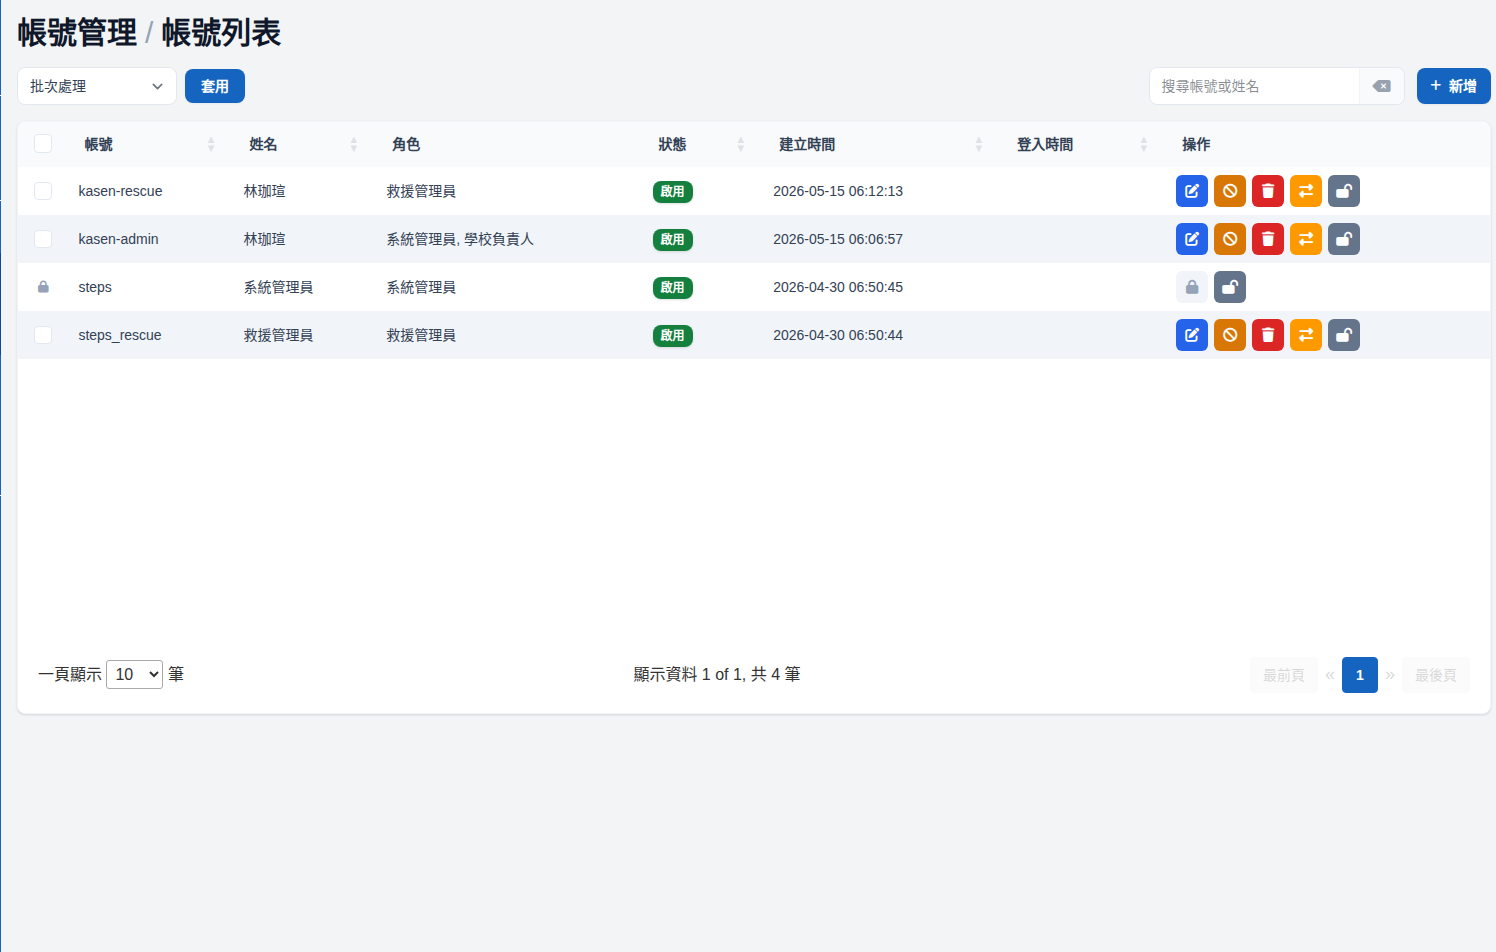This screenshot has height=952, width=1496.
Task: Click next page » arrow
Action: 1390,675
